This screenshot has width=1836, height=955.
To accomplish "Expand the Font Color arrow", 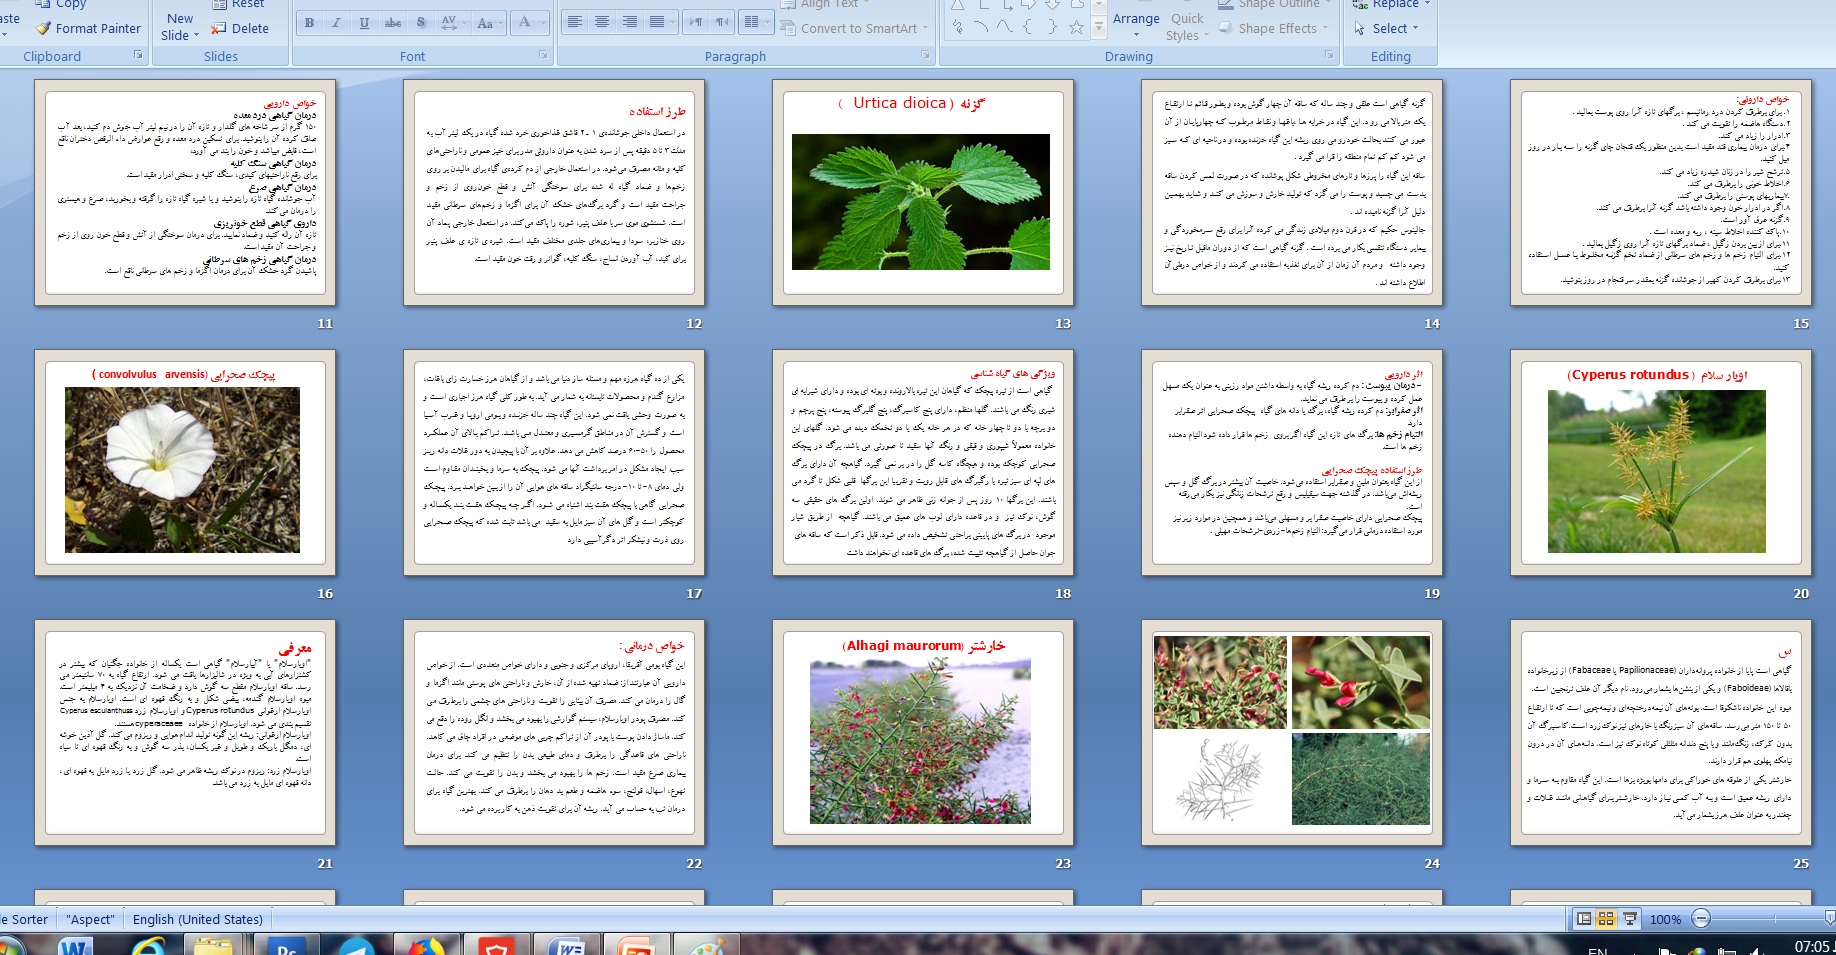I will pyautogui.click(x=542, y=23).
